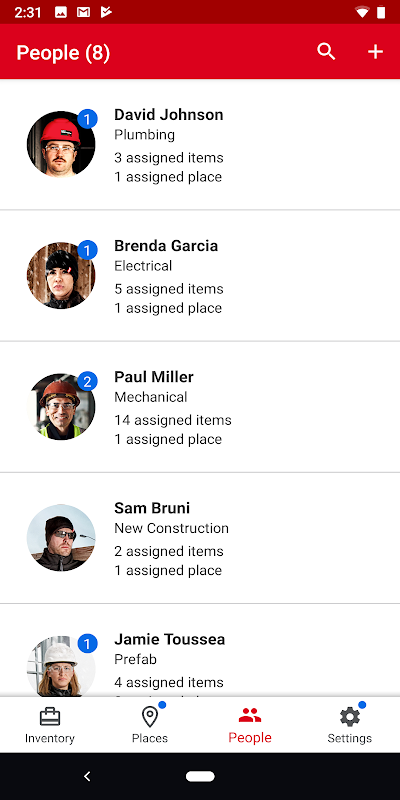Click the People (8) header title

[x=63, y=53]
